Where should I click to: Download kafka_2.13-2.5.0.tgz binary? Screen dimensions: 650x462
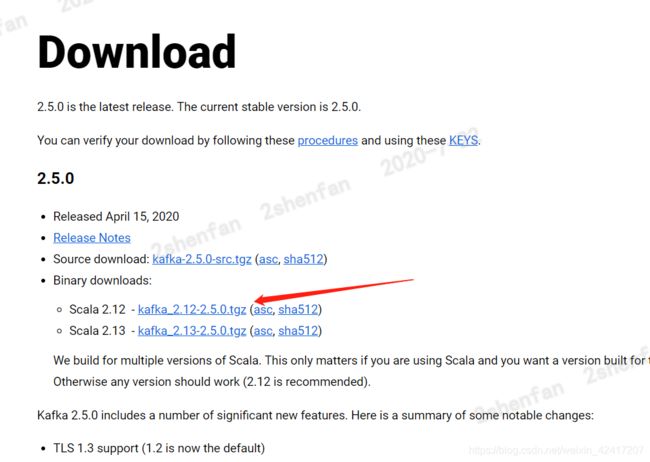pos(192,331)
